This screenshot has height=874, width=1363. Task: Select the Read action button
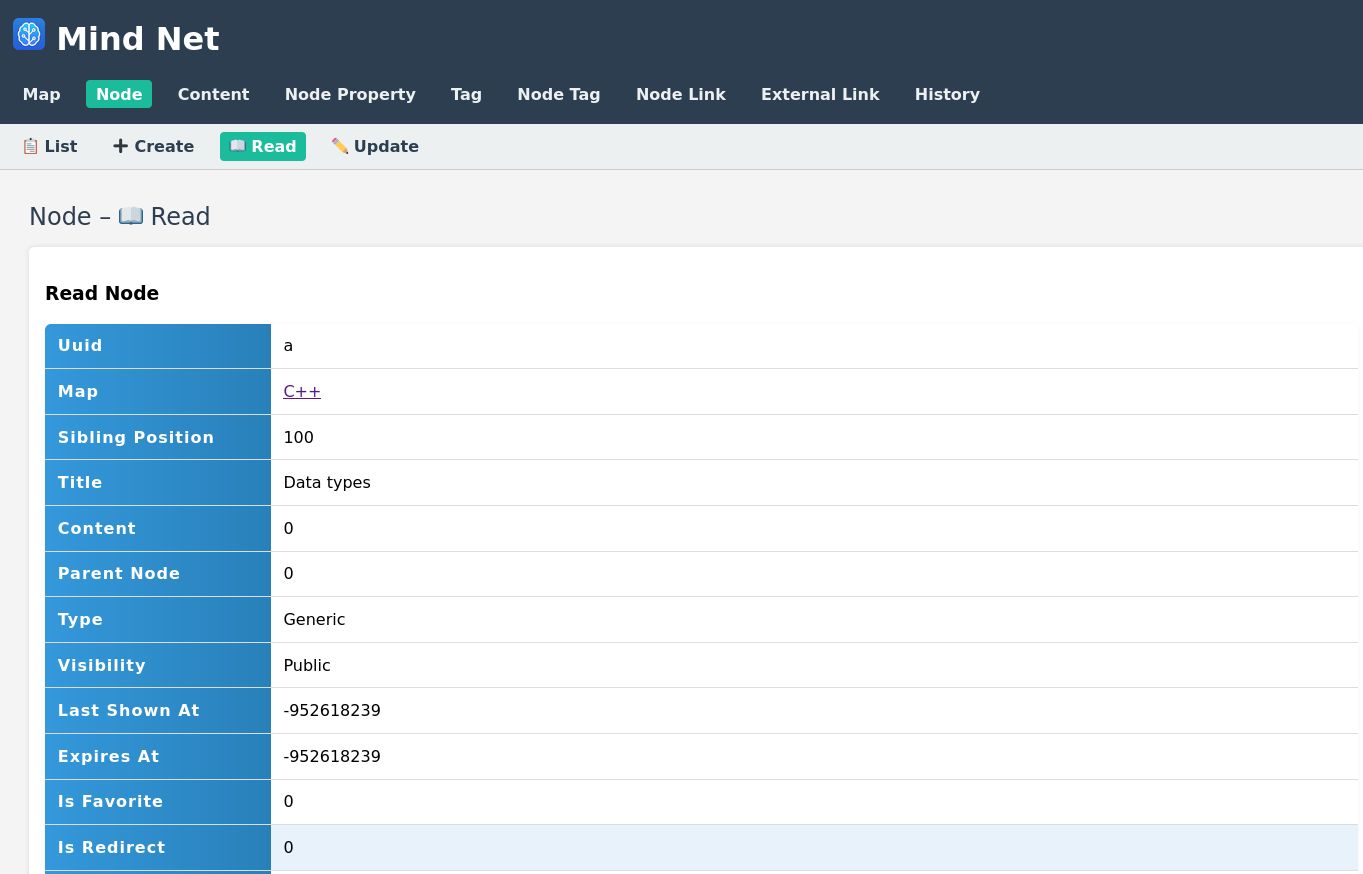tap(263, 146)
